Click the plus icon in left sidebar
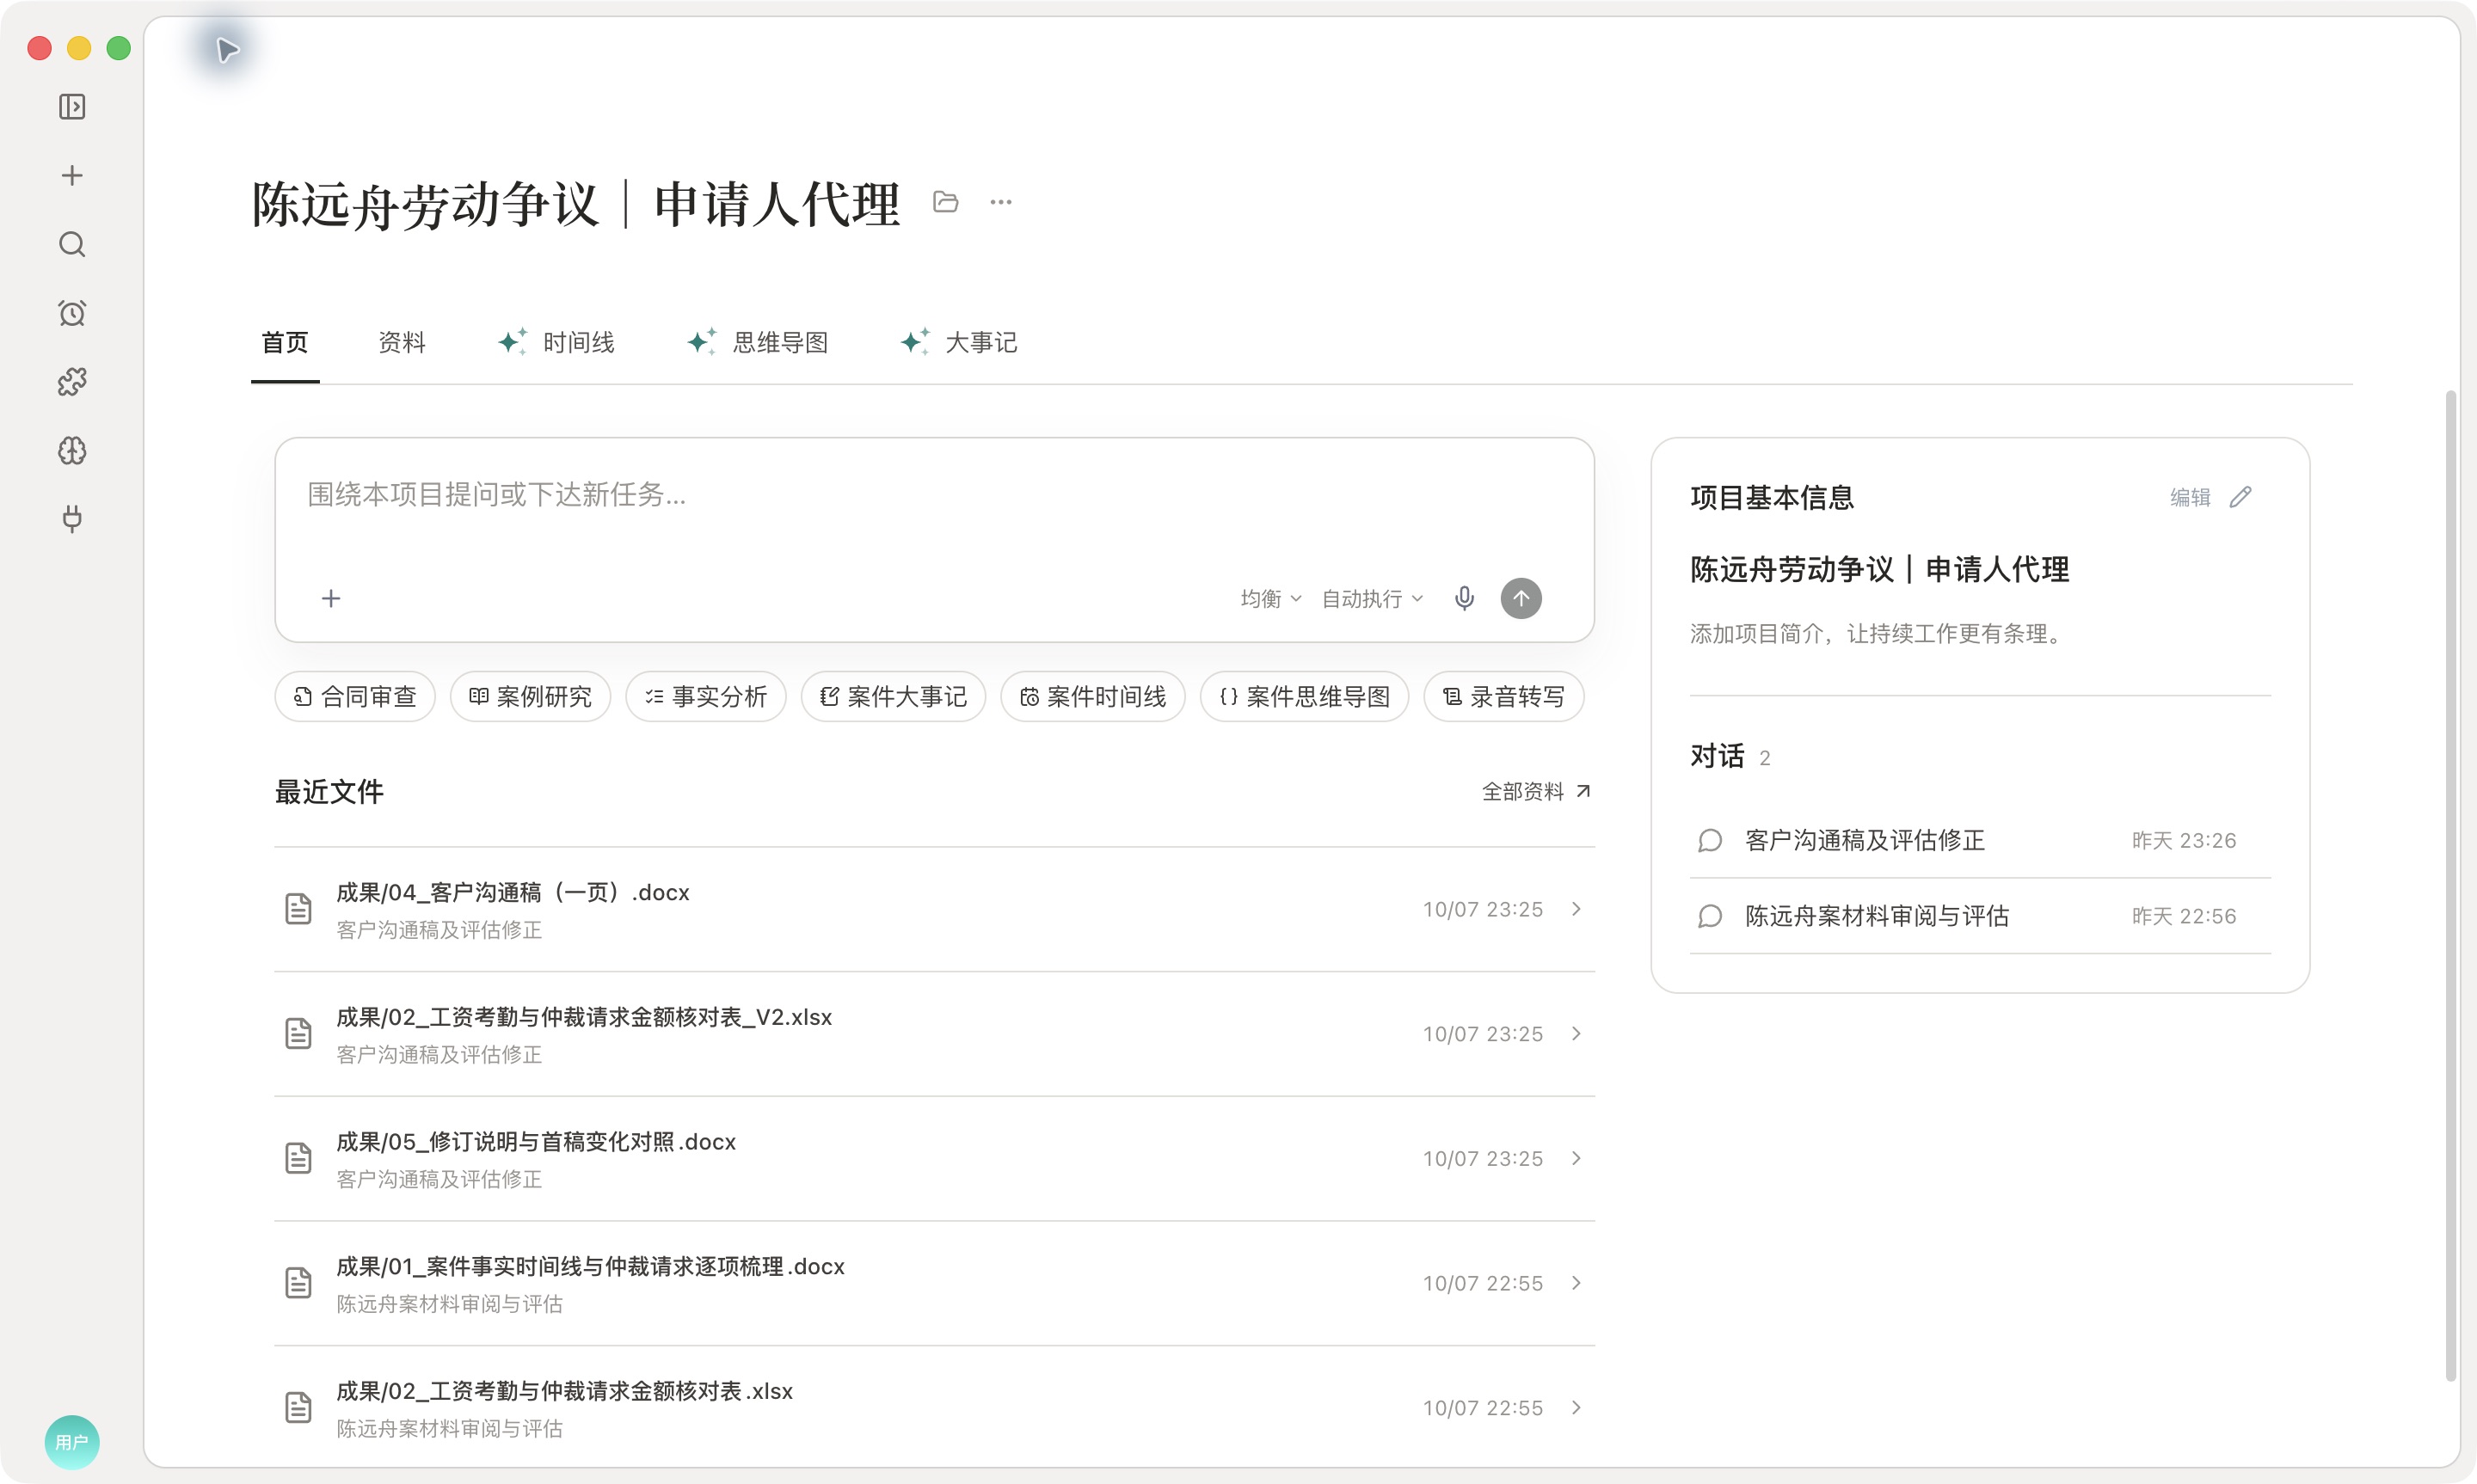 click(72, 176)
